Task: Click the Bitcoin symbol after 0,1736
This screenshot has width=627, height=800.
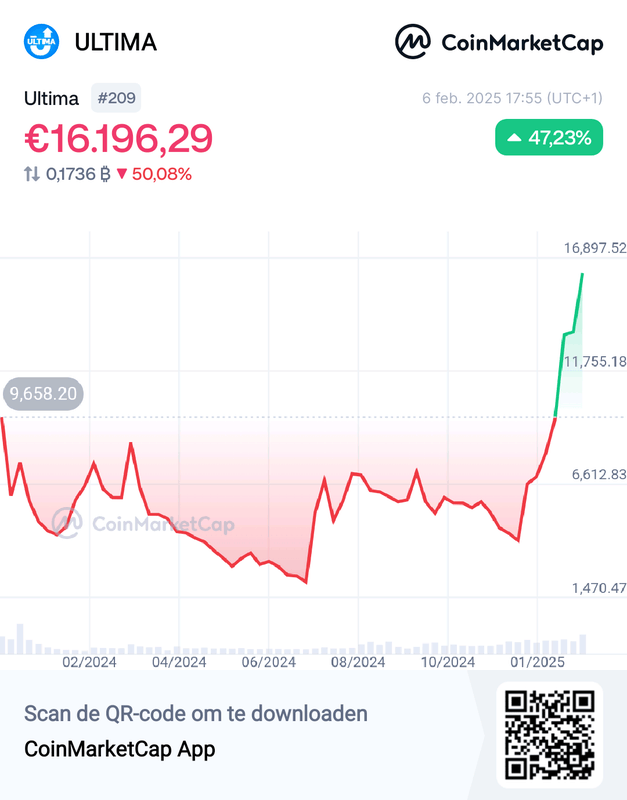Action: click(105, 174)
